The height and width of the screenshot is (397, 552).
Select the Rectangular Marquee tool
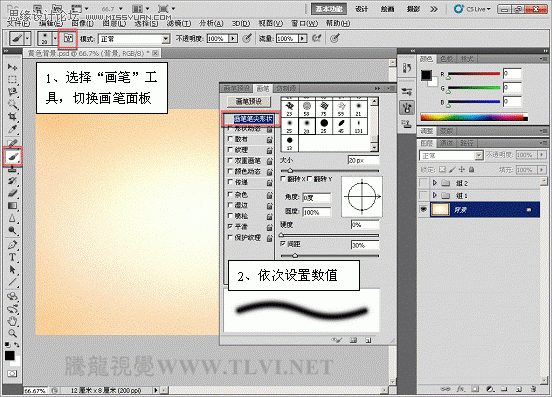pos(12,79)
